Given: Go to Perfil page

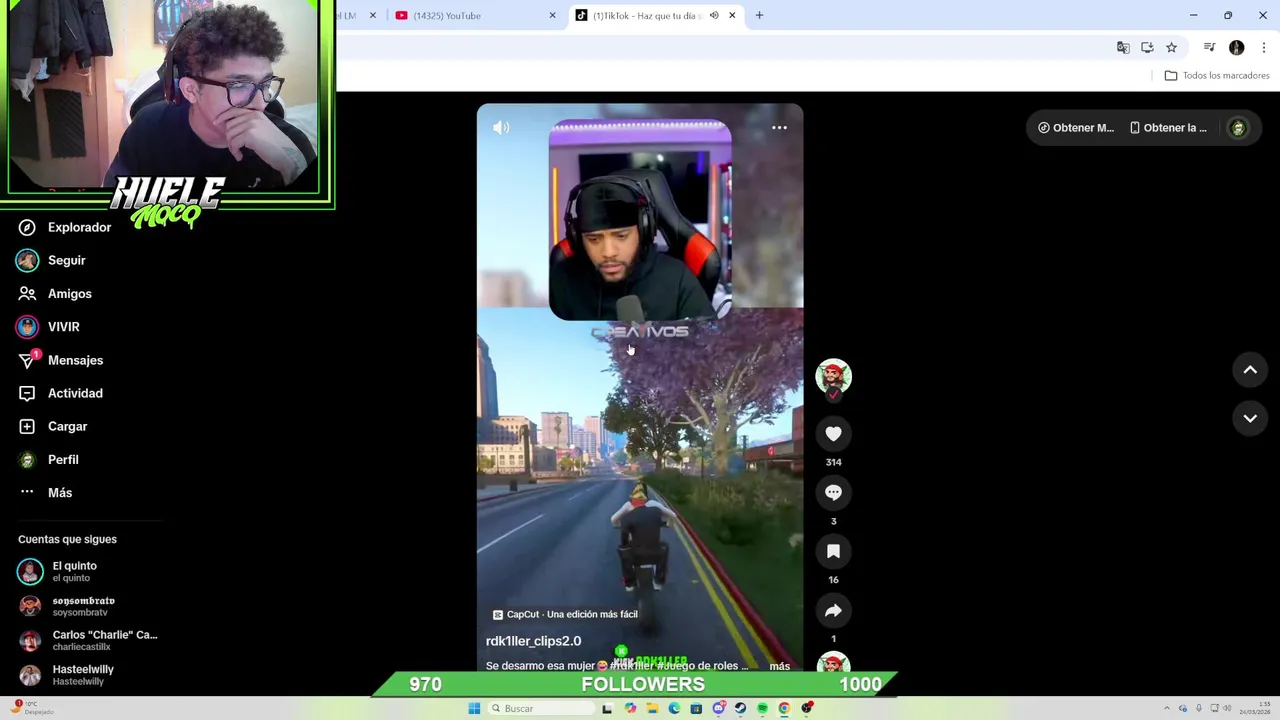Looking at the screenshot, I should pos(49,459).
